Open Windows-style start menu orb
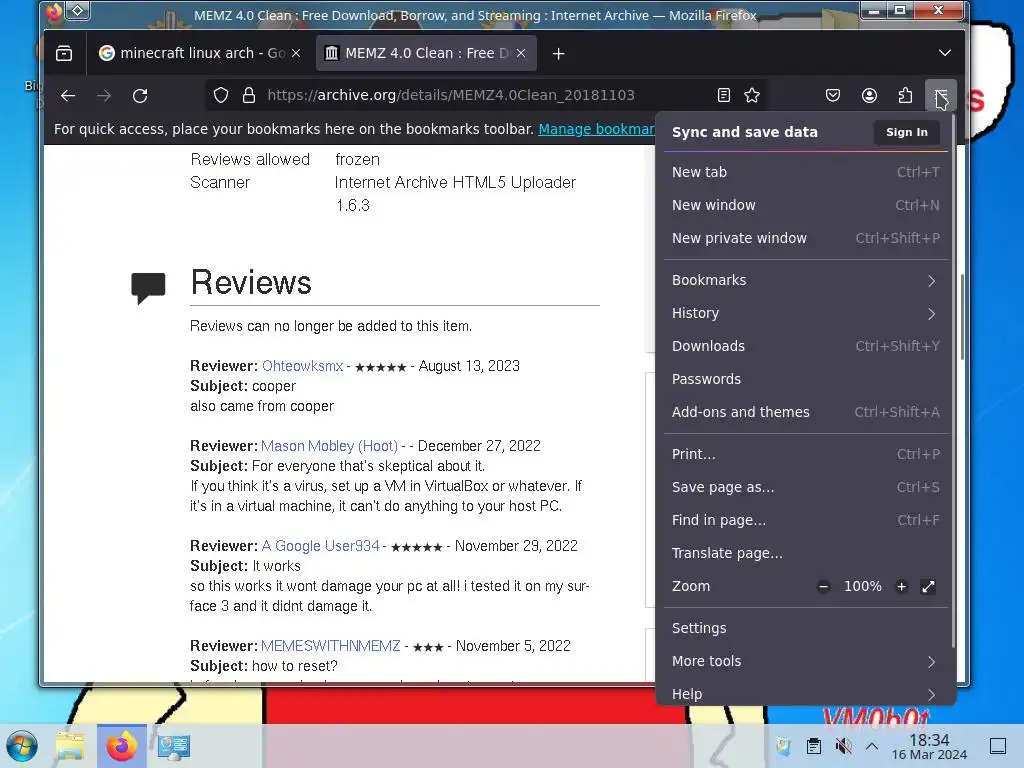The width and height of the screenshot is (1024, 768). [x=22, y=746]
